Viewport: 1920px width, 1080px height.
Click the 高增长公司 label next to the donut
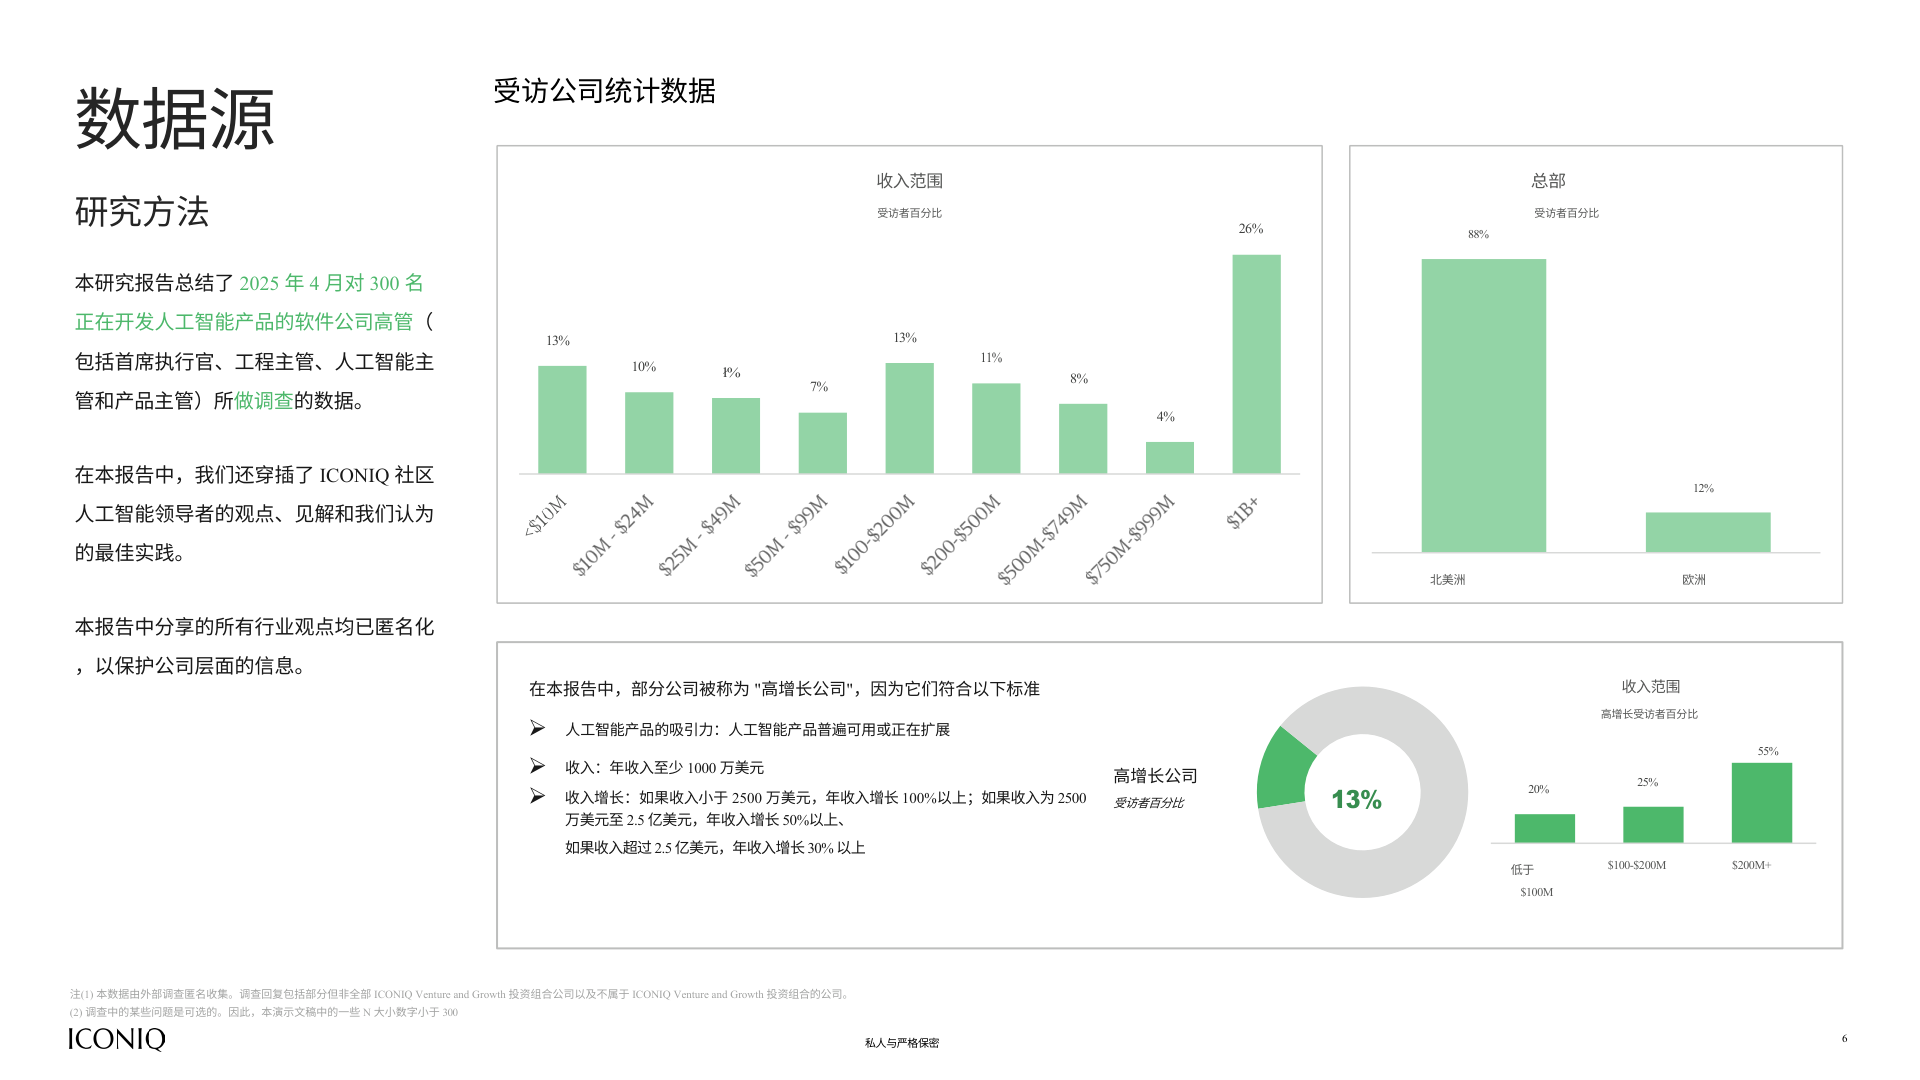(x=1155, y=776)
